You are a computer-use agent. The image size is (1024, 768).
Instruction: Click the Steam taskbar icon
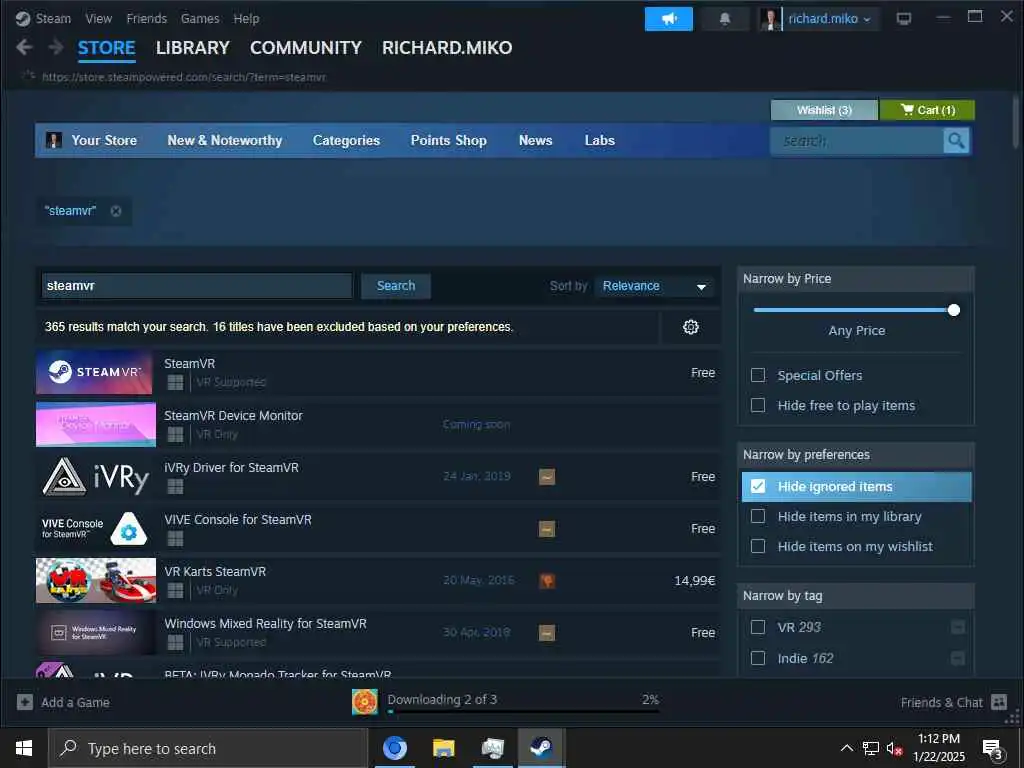(x=541, y=748)
